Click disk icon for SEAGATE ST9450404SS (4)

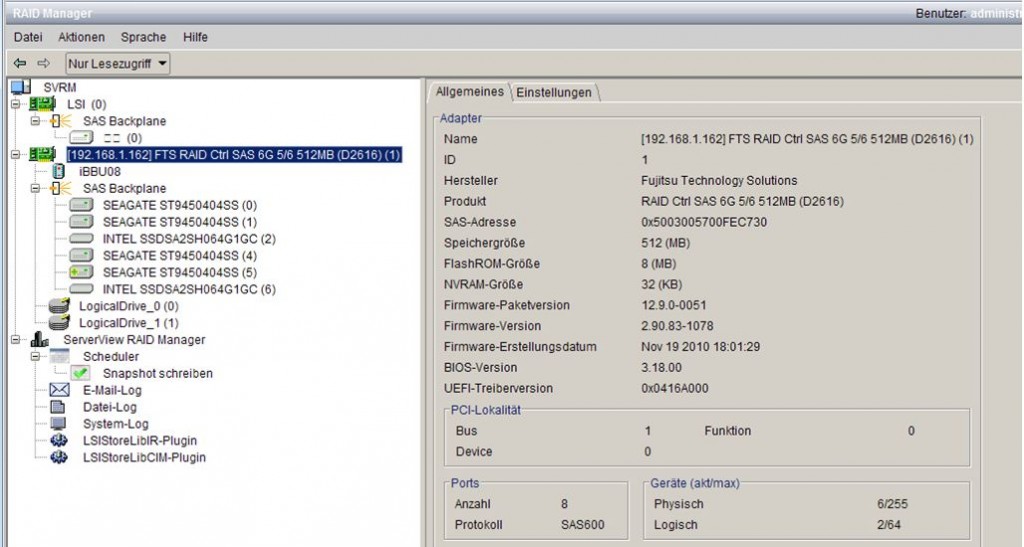pyautogui.click(x=82, y=255)
